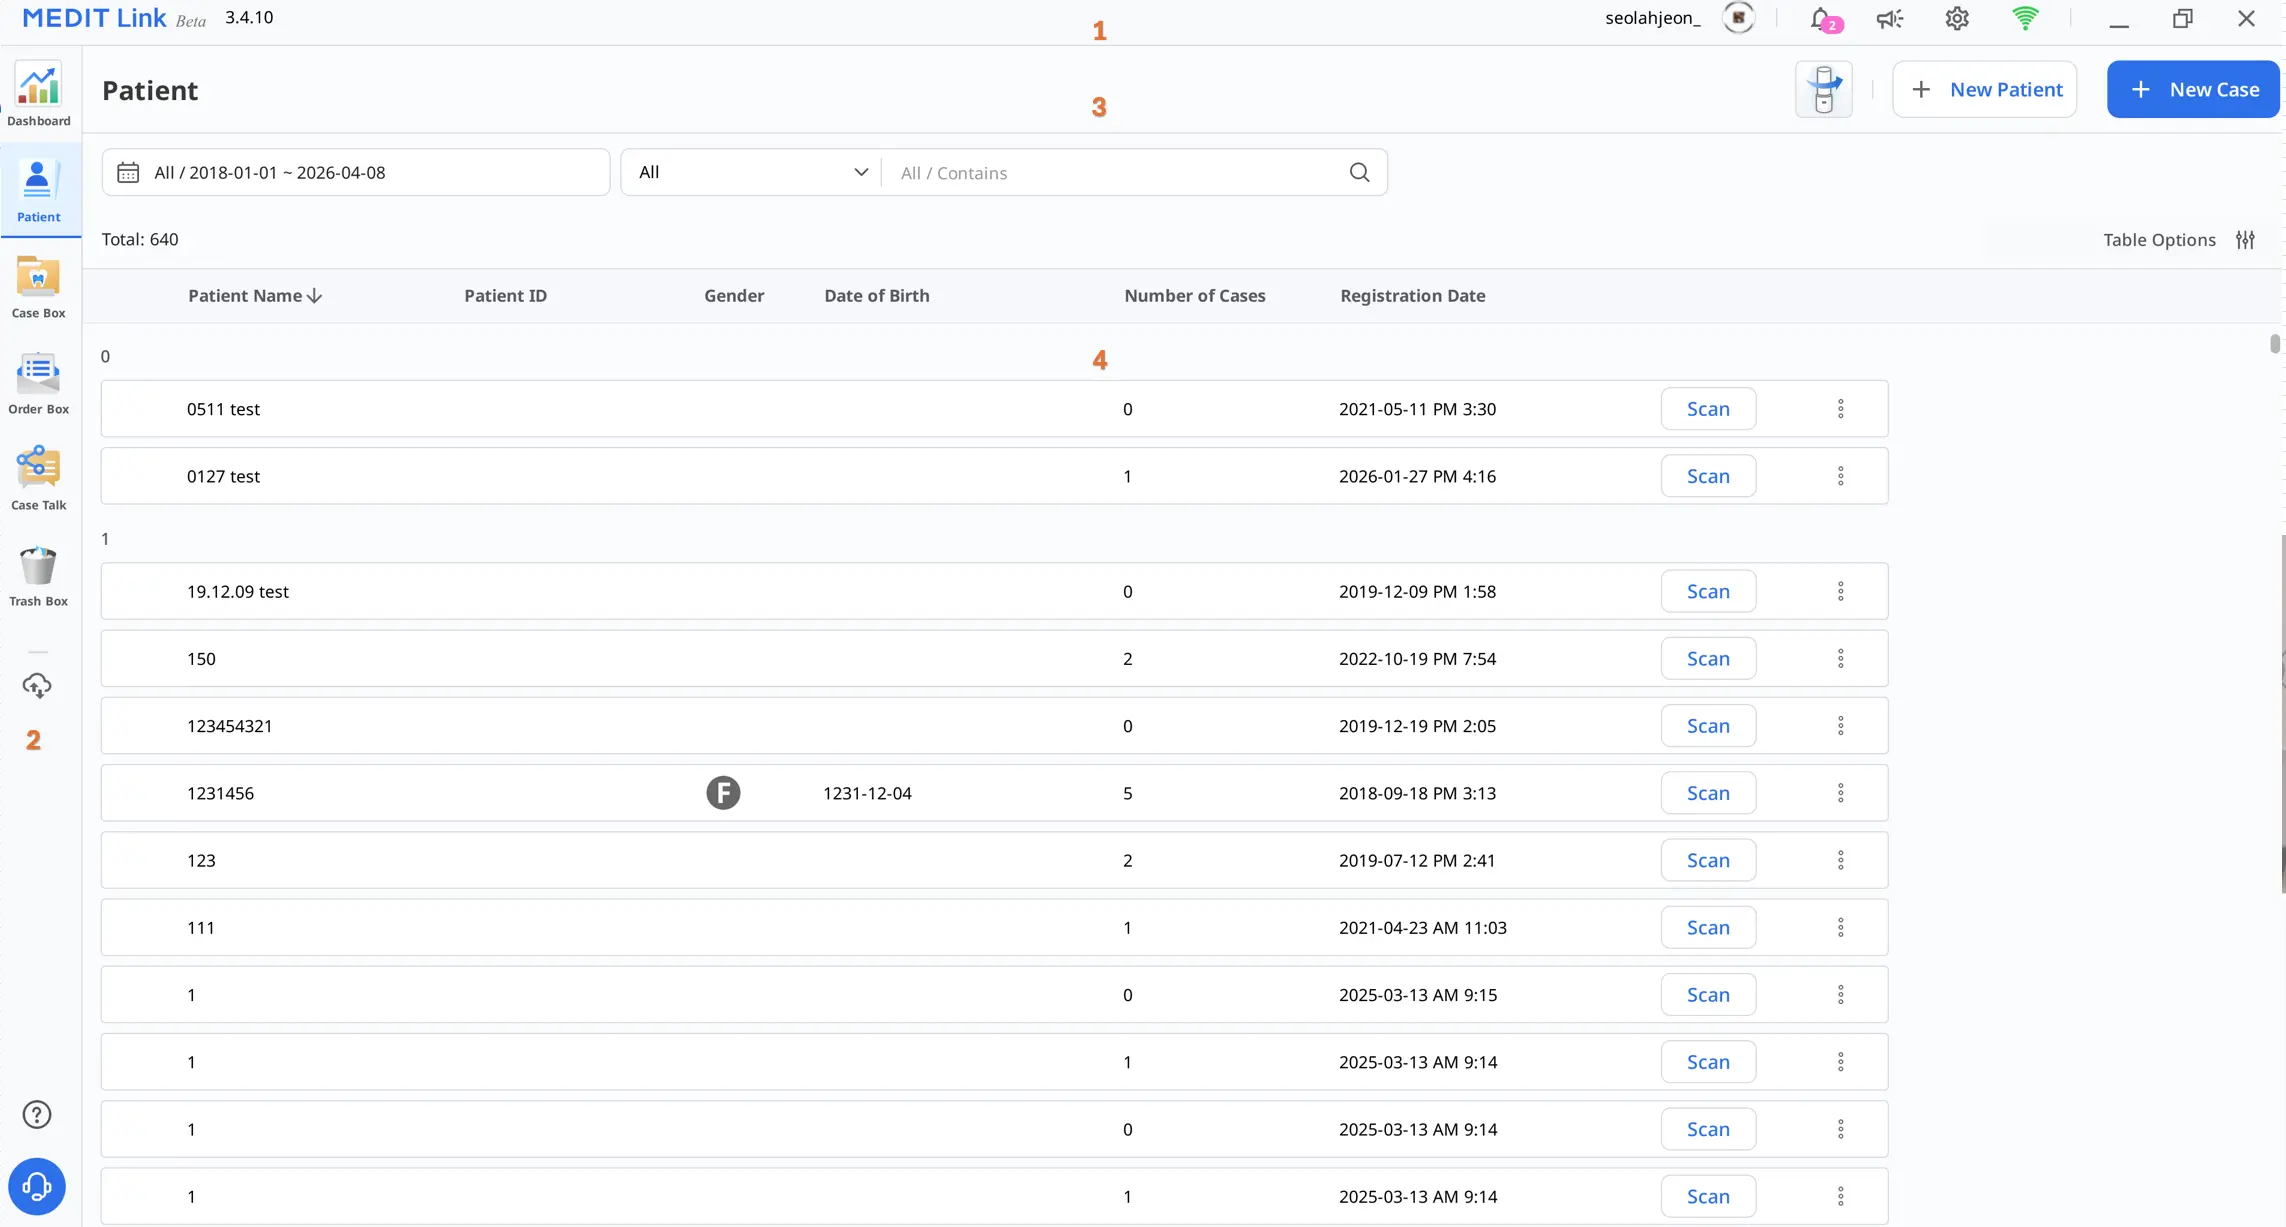Open more options for 19.12.09 test
Viewport: 2286px width, 1227px height.
tap(1840, 591)
